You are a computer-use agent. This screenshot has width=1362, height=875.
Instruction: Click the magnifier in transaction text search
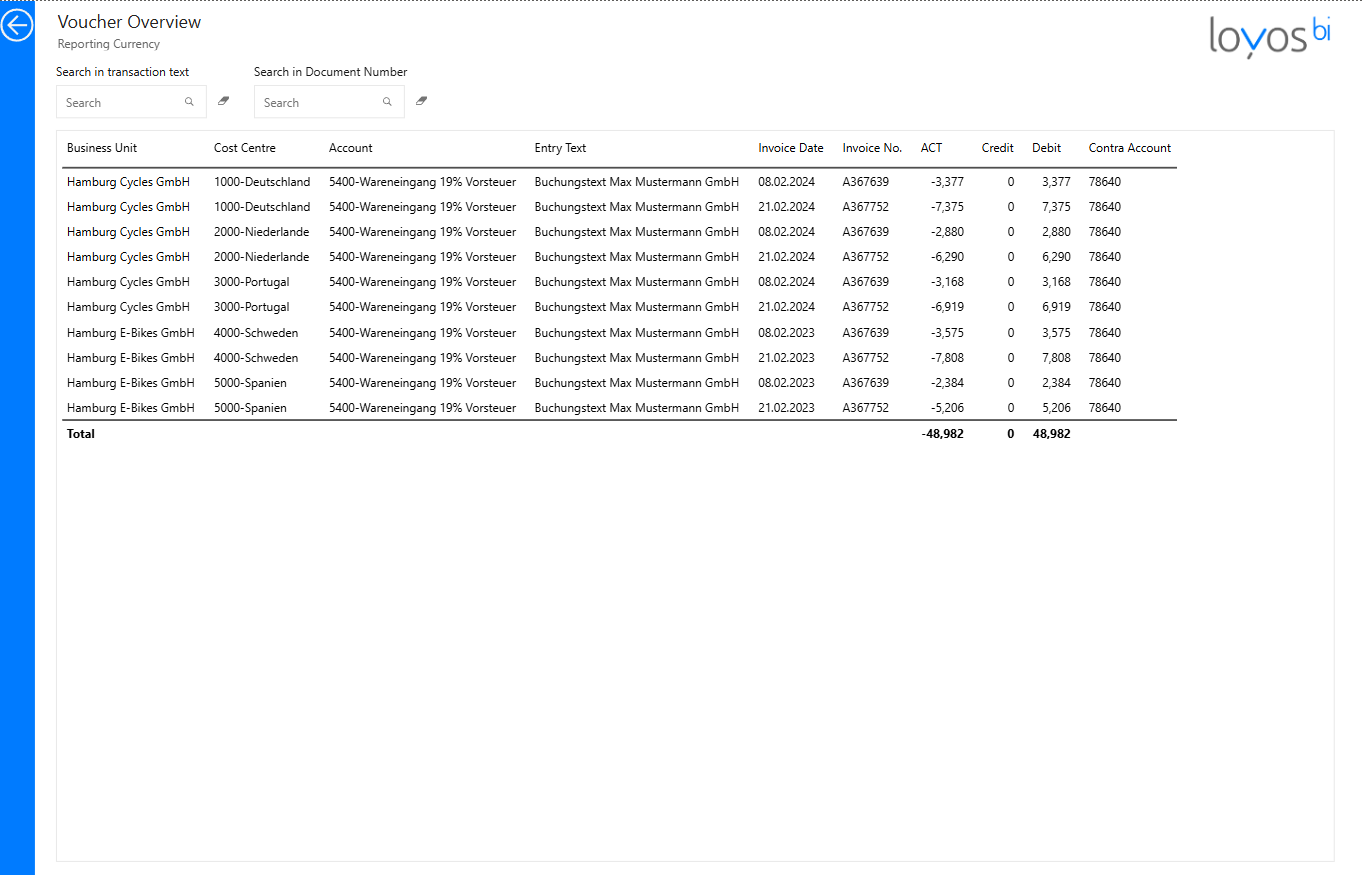point(189,102)
